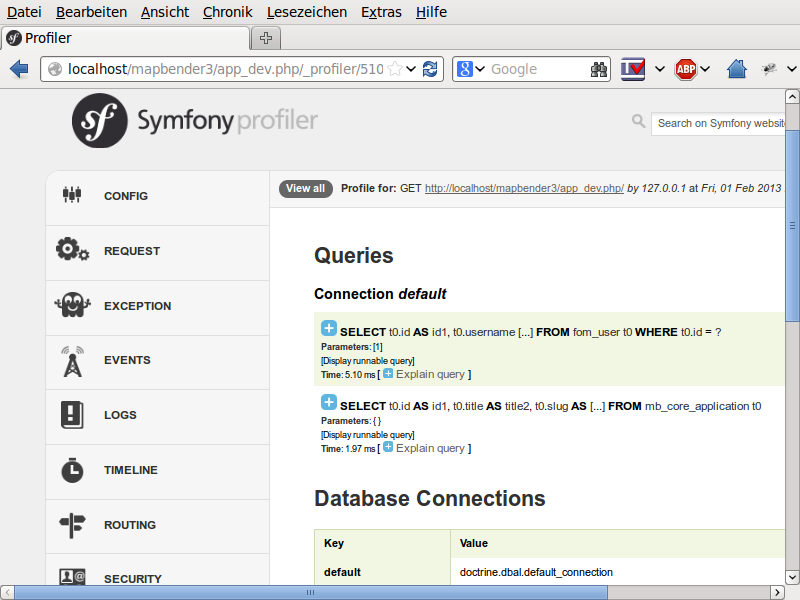Open the Events antenna icon
The height and width of the screenshot is (600, 800).
pos(72,360)
